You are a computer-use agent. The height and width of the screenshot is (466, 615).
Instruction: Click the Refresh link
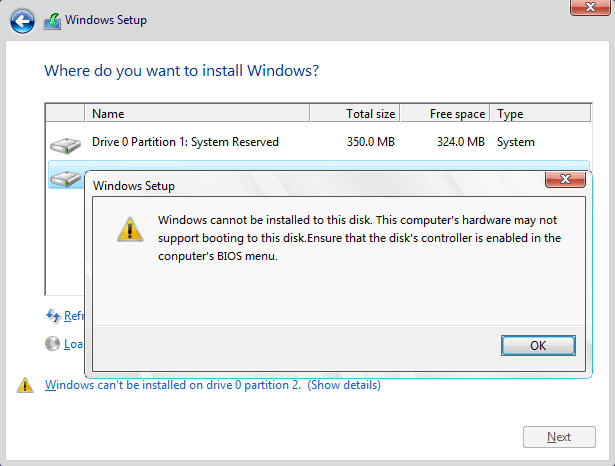click(x=74, y=316)
